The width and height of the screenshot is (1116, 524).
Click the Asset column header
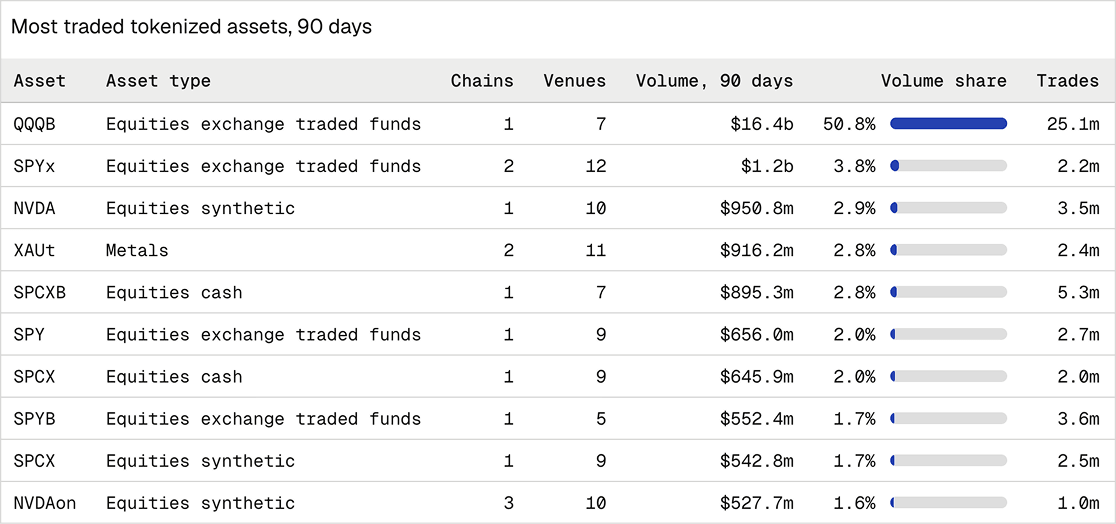tap(39, 80)
